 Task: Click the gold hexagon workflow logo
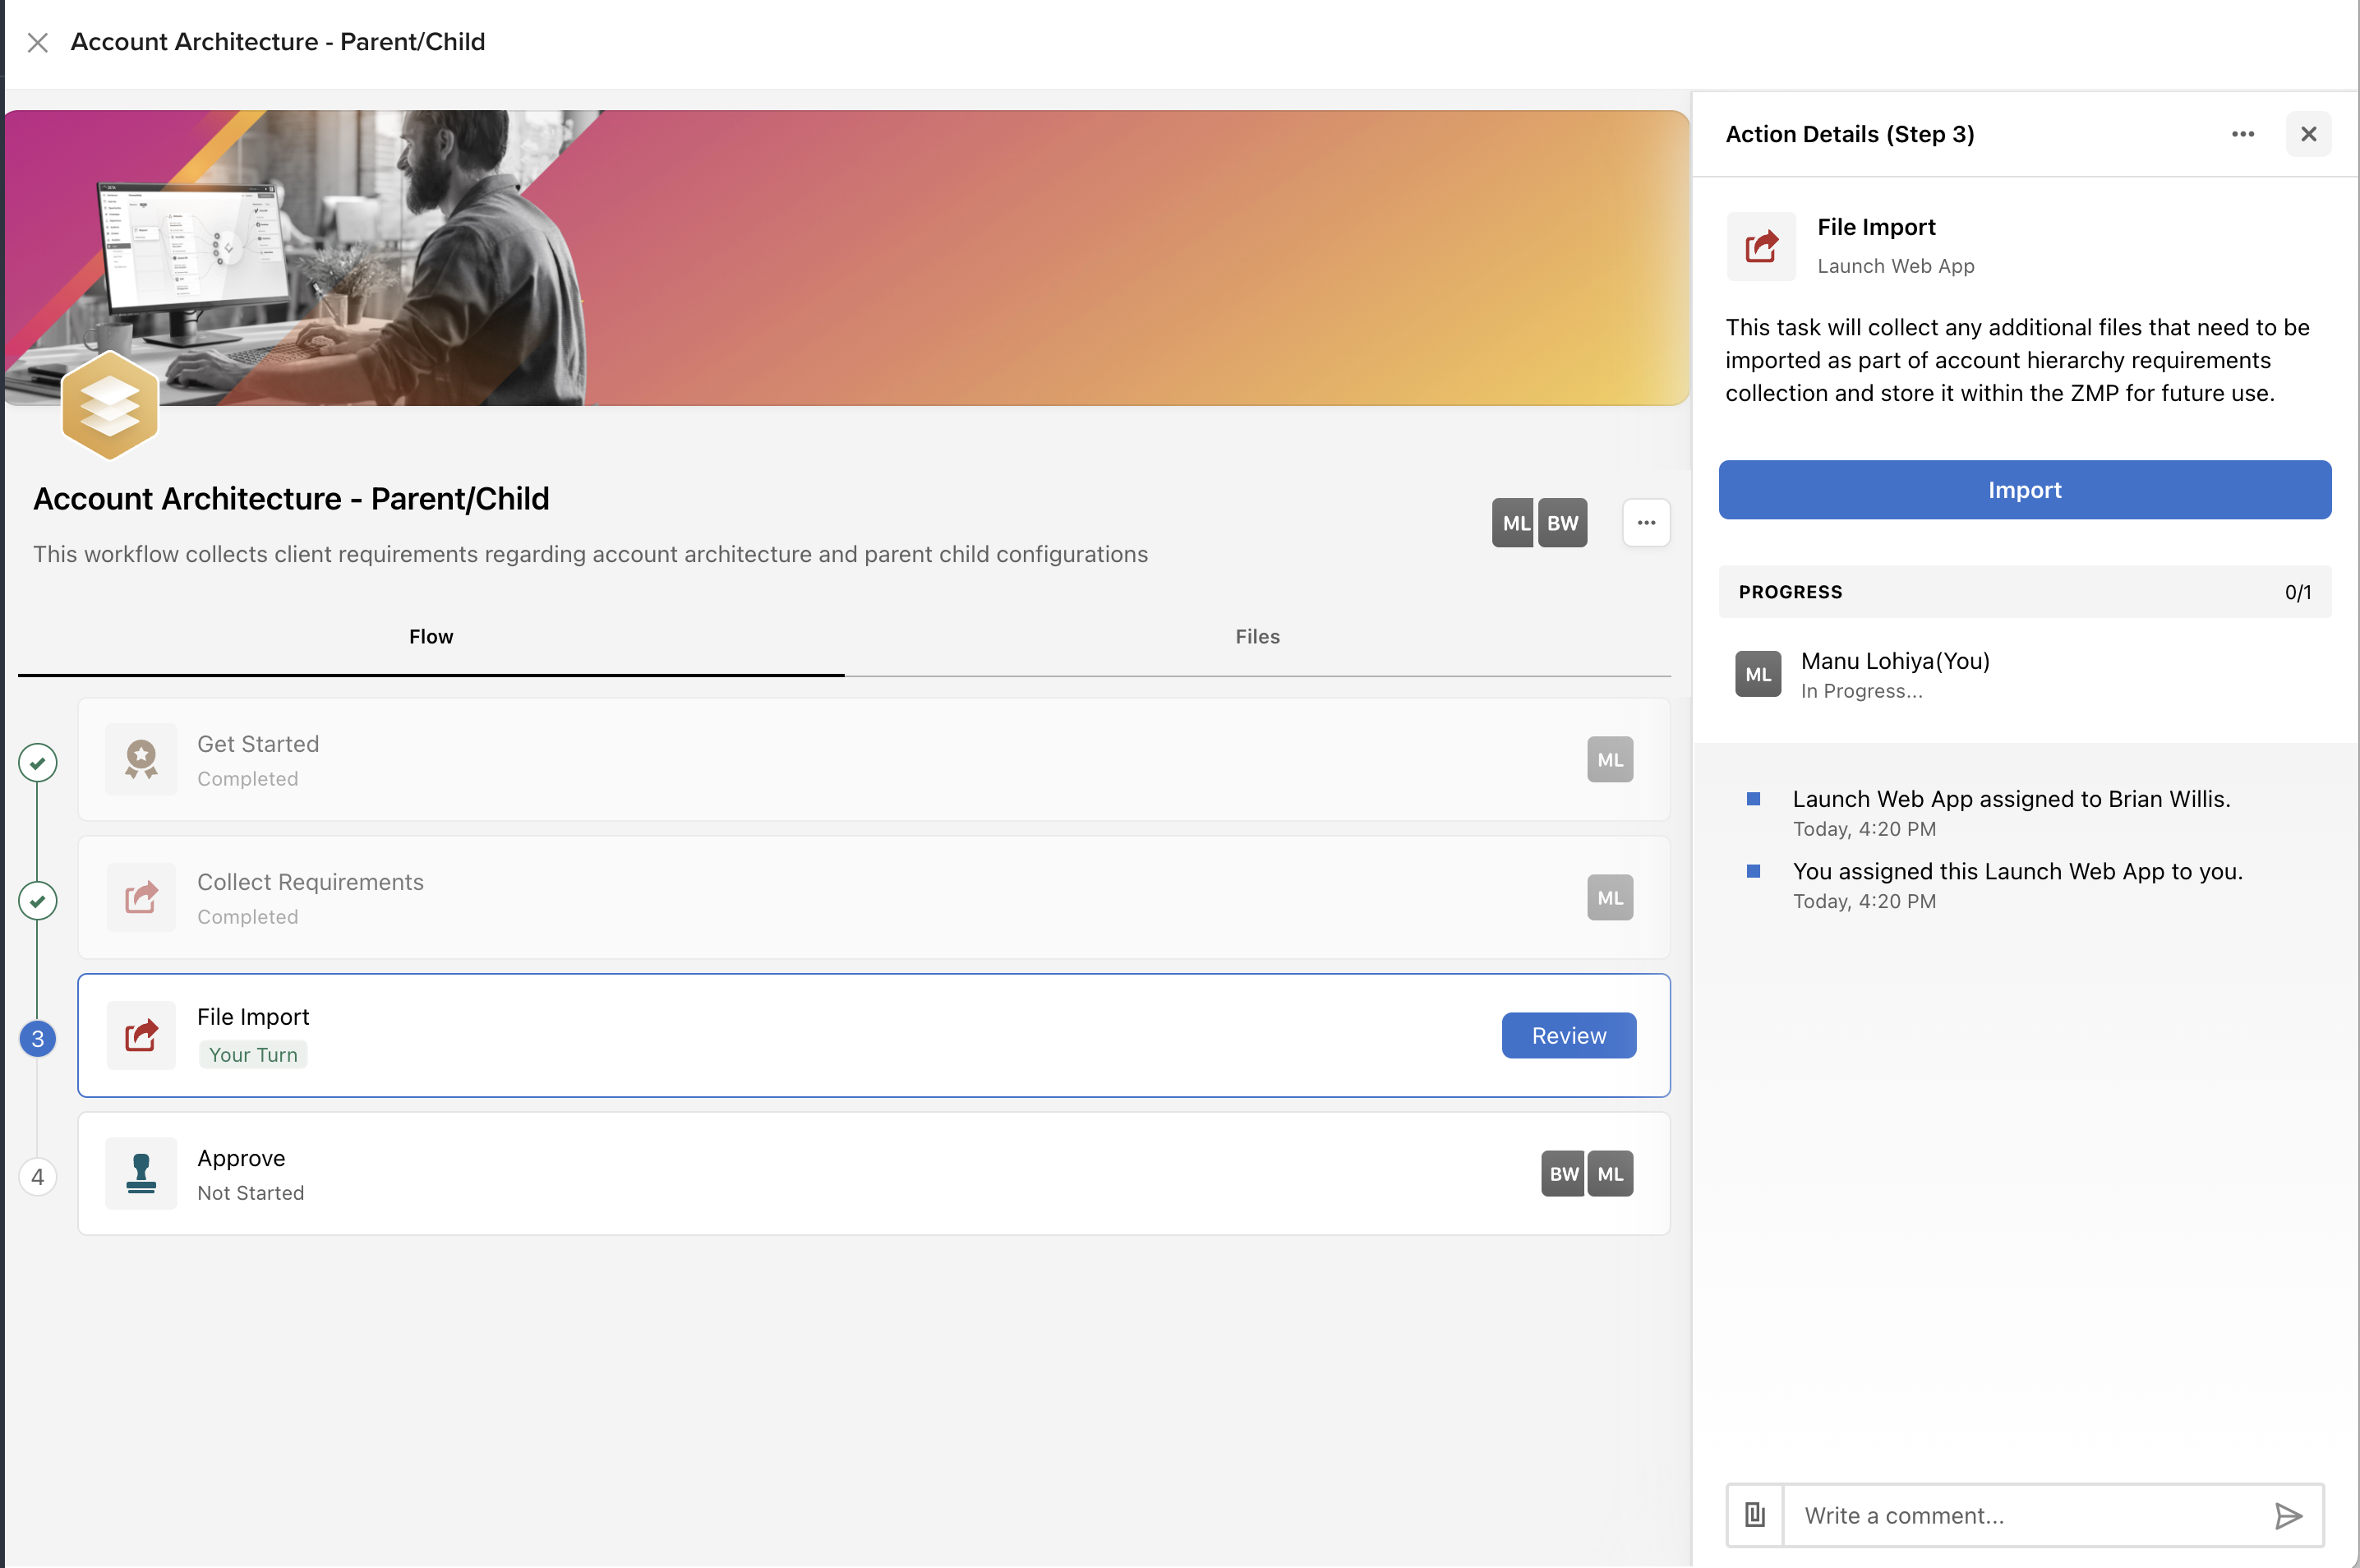click(110, 406)
